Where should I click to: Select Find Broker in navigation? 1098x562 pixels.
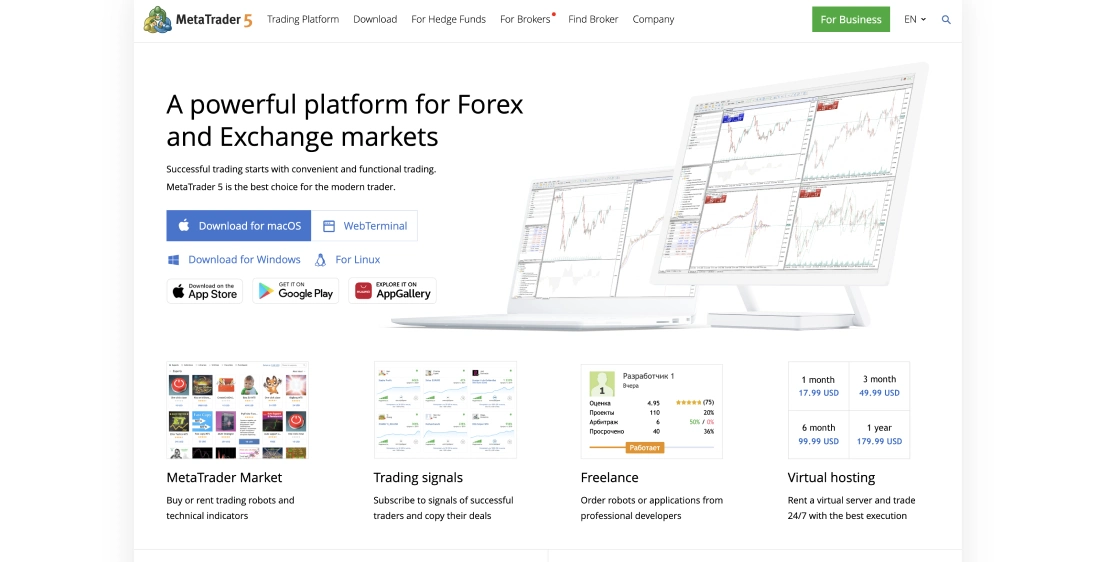point(593,20)
